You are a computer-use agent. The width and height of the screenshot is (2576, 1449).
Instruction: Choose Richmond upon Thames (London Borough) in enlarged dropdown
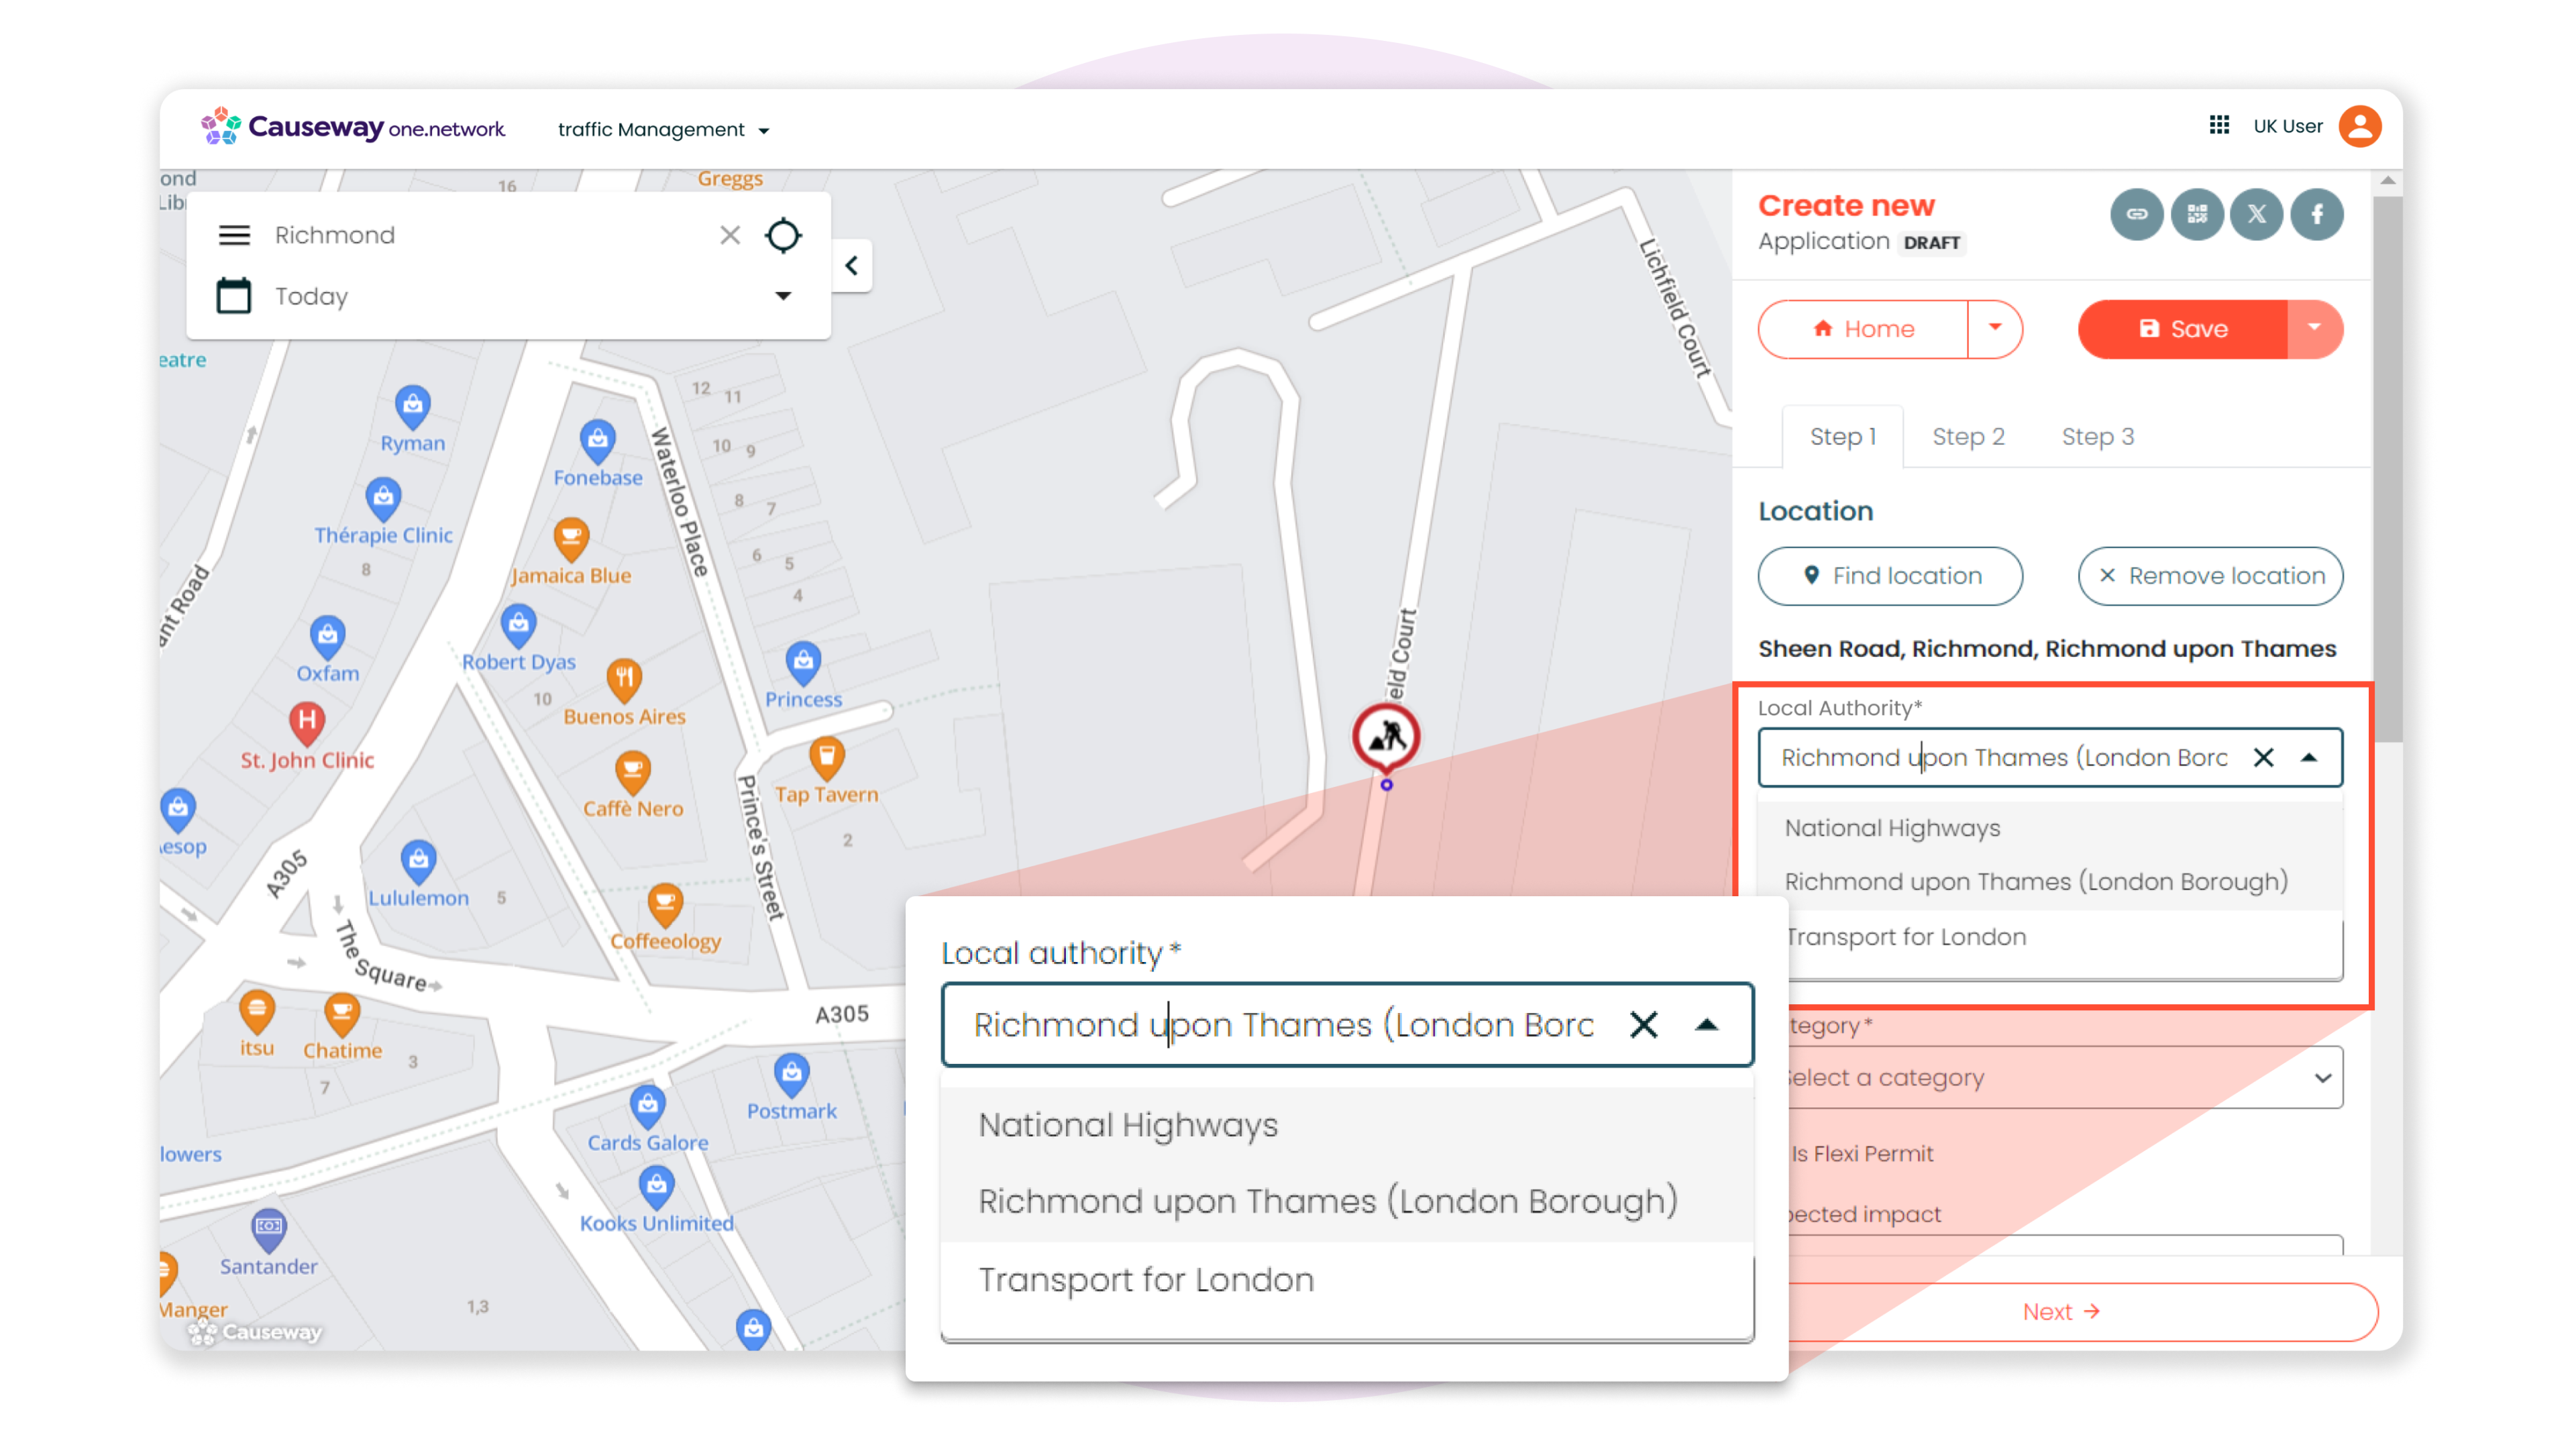(x=1347, y=1201)
